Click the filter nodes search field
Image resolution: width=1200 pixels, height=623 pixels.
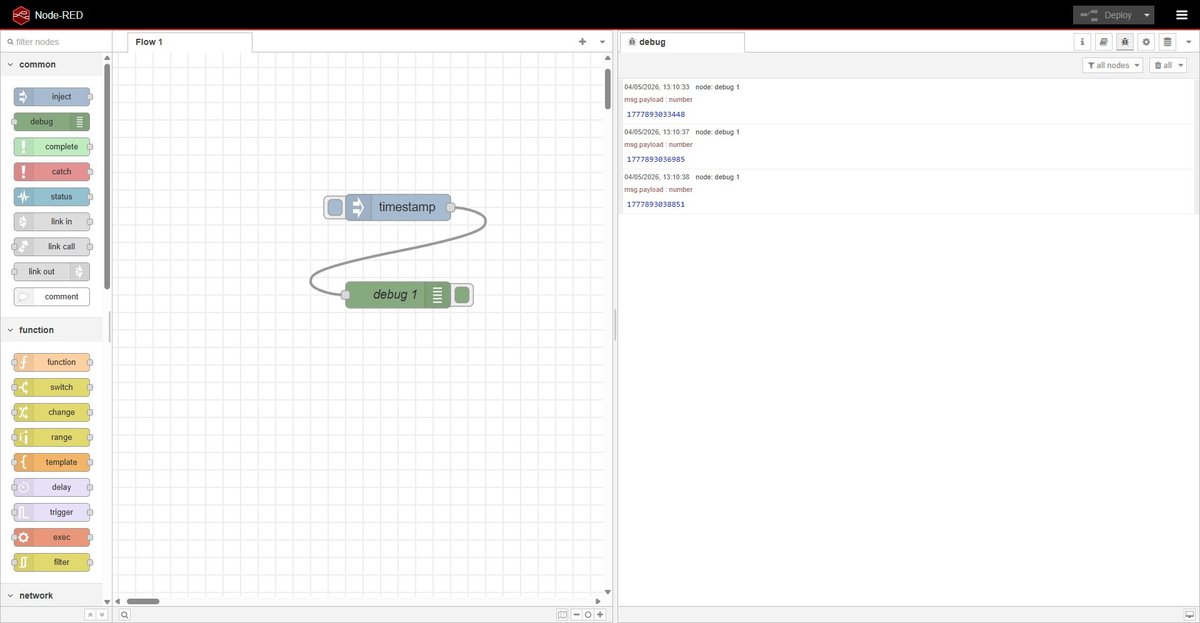56,42
